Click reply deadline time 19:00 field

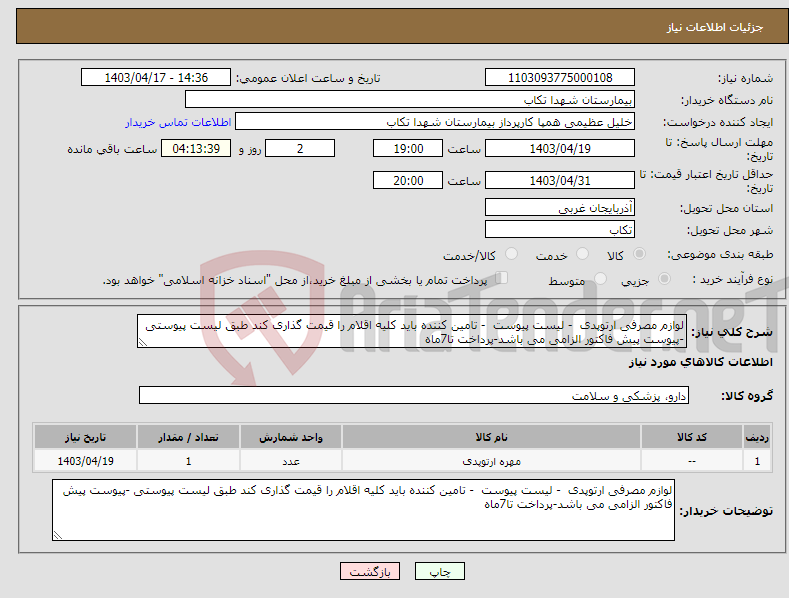[x=408, y=148]
